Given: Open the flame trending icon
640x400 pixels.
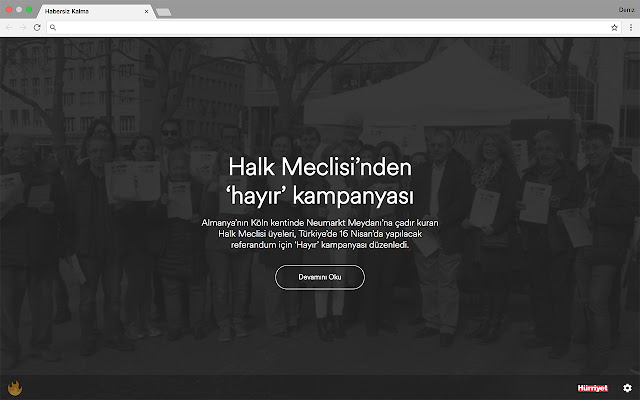Looking at the screenshot, I should coord(15,388).
